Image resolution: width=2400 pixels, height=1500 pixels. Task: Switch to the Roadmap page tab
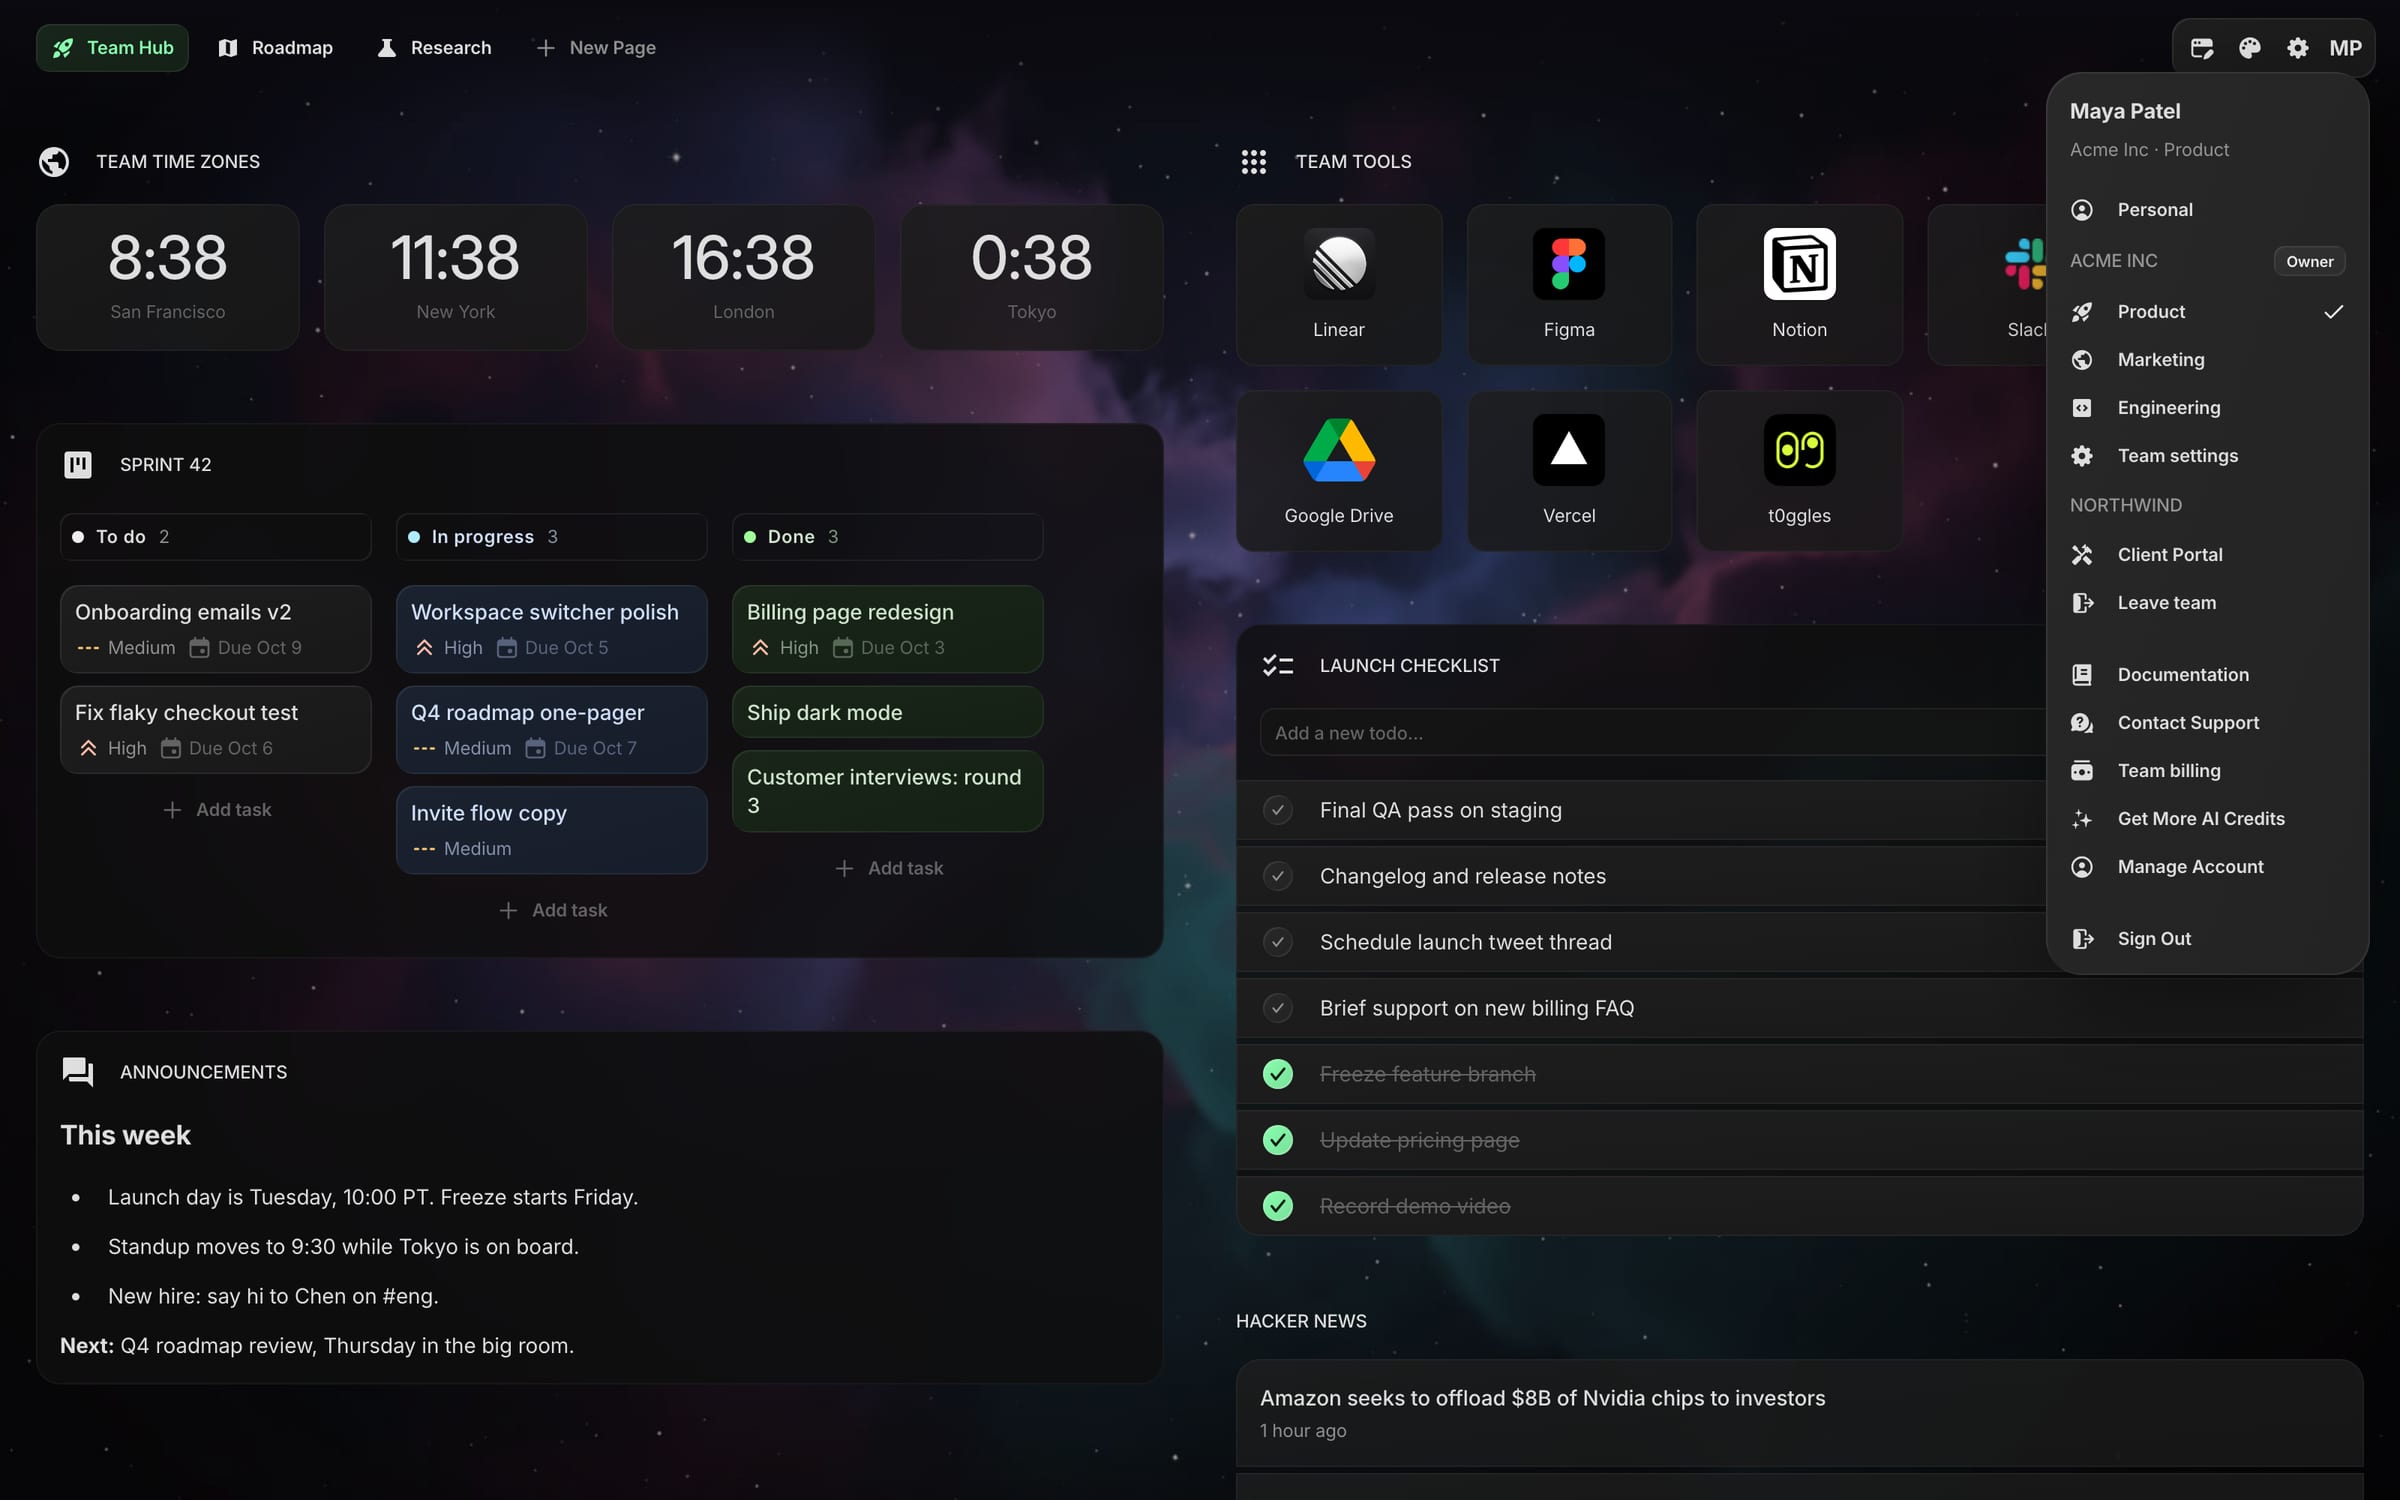275,48
